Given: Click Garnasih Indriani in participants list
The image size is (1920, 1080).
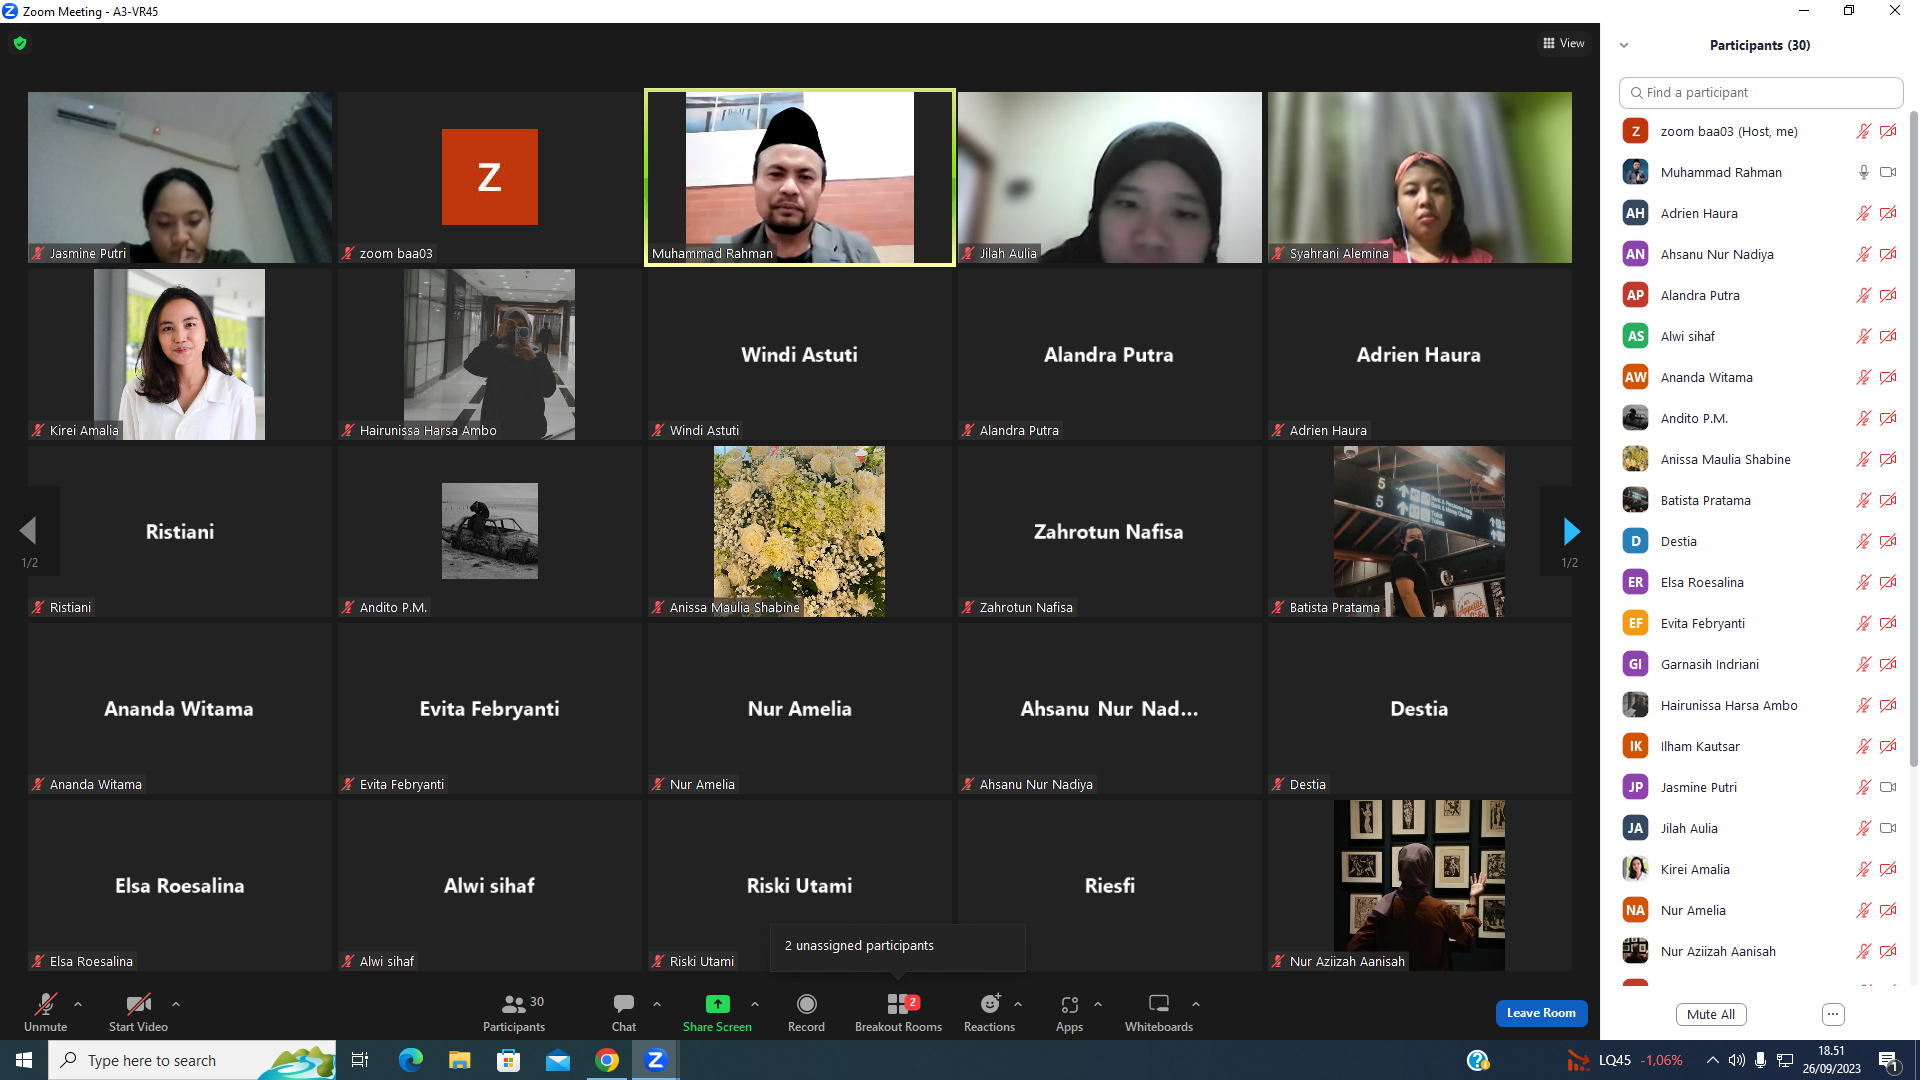Looking at the screenshot, I should [1759, 664].
